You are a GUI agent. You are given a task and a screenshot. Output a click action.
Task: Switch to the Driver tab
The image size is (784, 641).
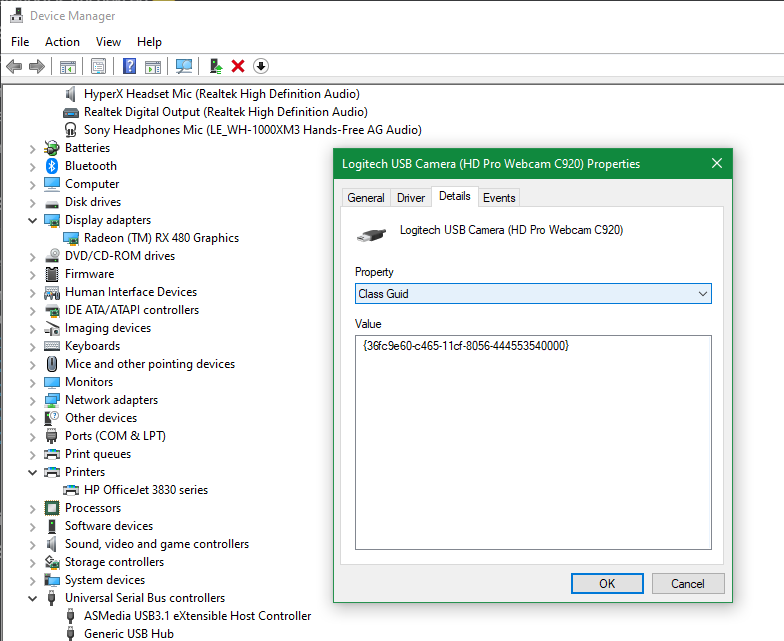pos(410,198)
